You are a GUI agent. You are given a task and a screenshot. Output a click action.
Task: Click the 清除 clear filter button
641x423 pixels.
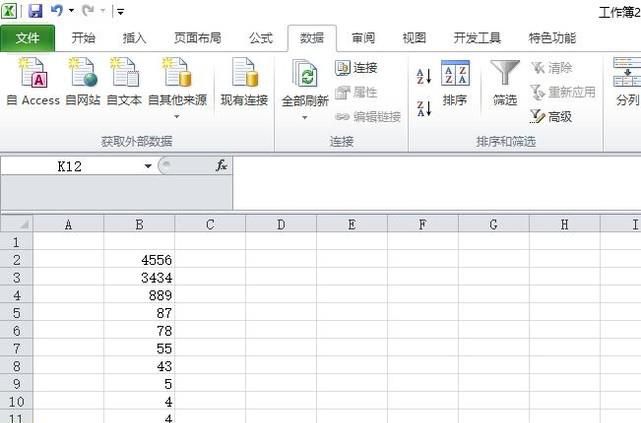[551, 68]
